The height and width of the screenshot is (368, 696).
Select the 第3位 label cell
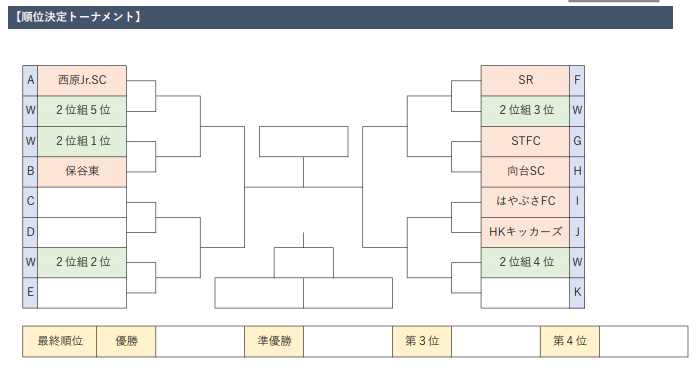click(x=422, y=341)
